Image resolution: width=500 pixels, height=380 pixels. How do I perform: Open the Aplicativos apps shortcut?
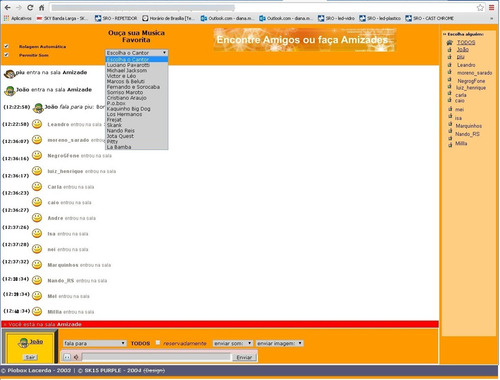pos(18,18)
